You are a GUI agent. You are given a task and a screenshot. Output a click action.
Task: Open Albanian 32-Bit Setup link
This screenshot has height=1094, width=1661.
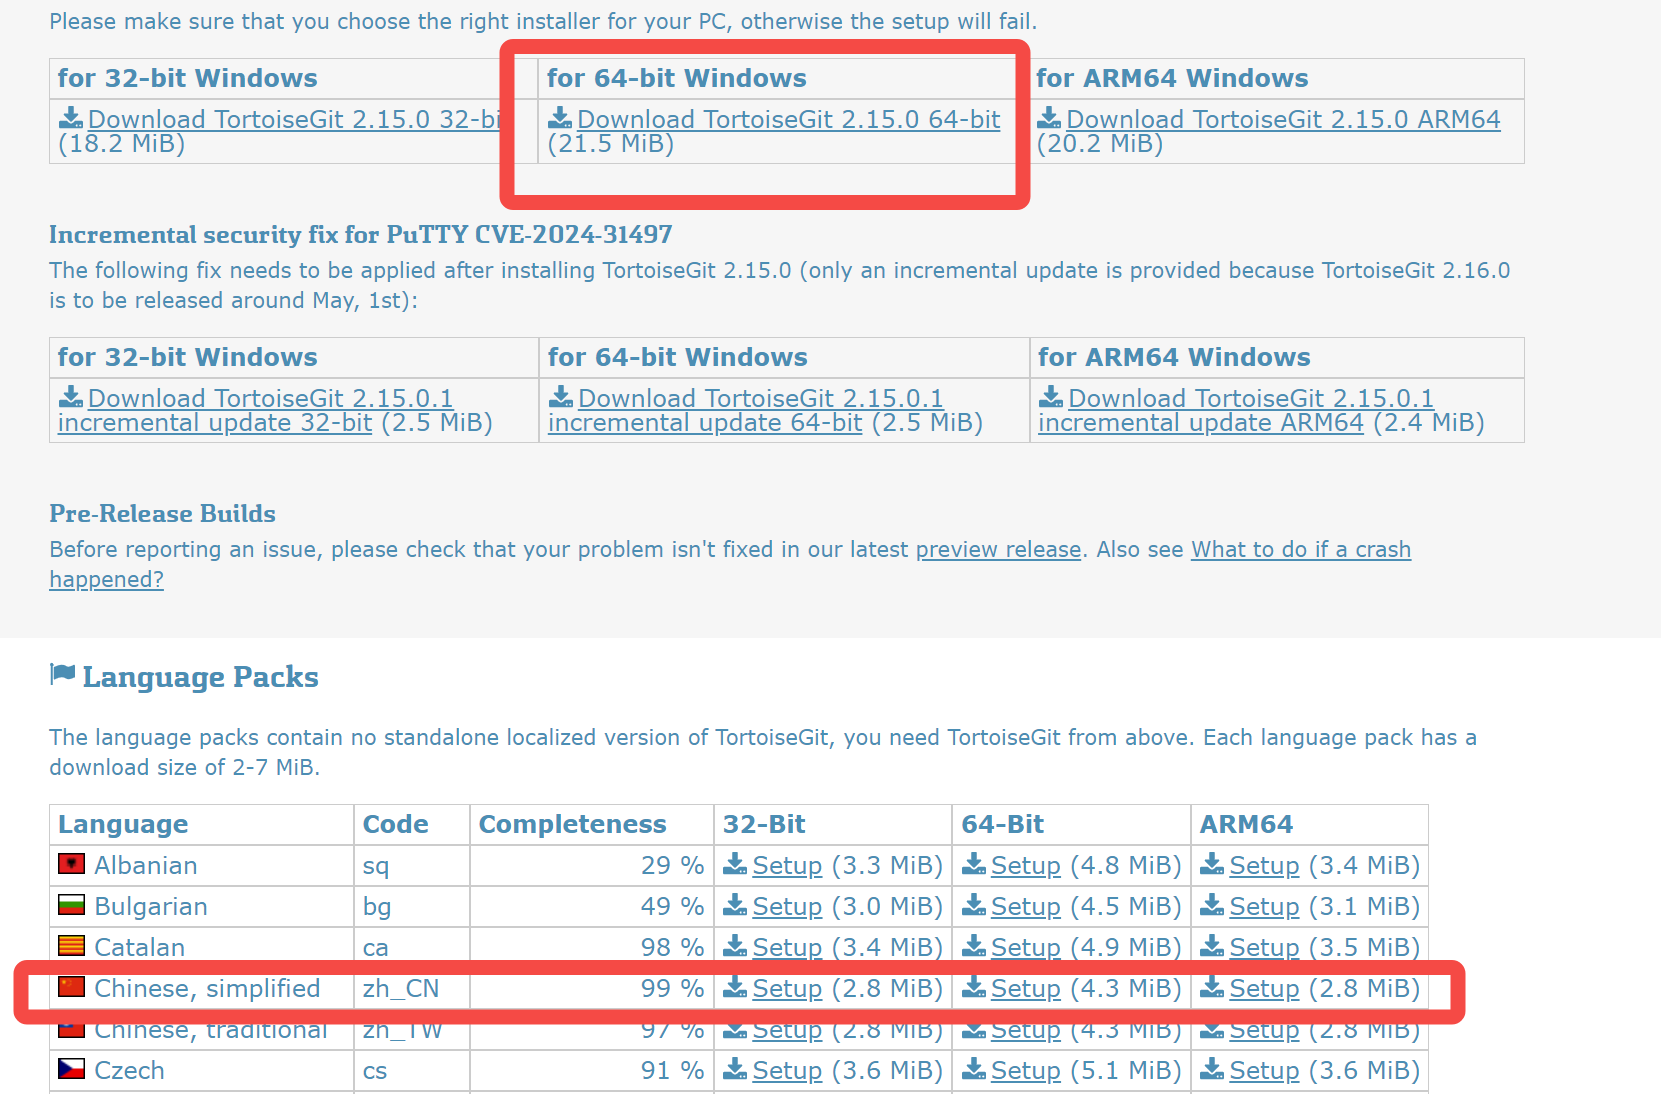click(787, 865)
